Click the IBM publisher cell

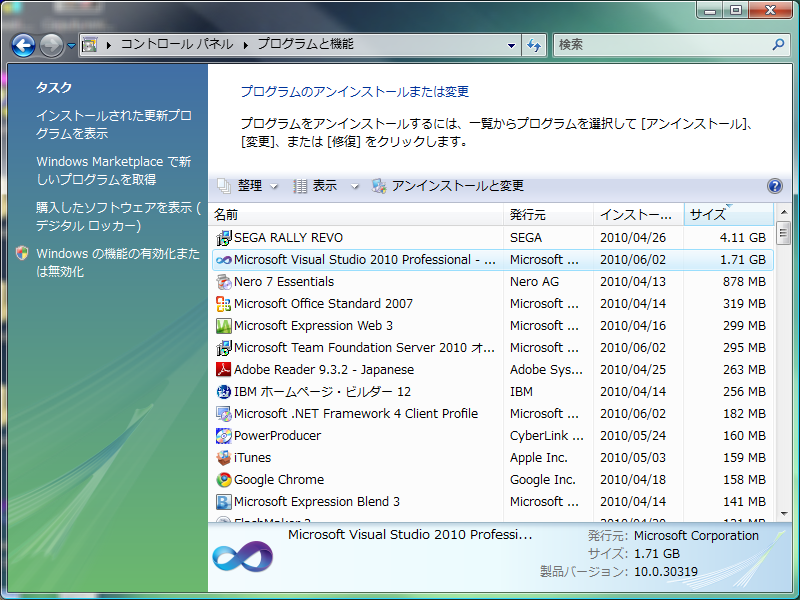tap(521, 391)
